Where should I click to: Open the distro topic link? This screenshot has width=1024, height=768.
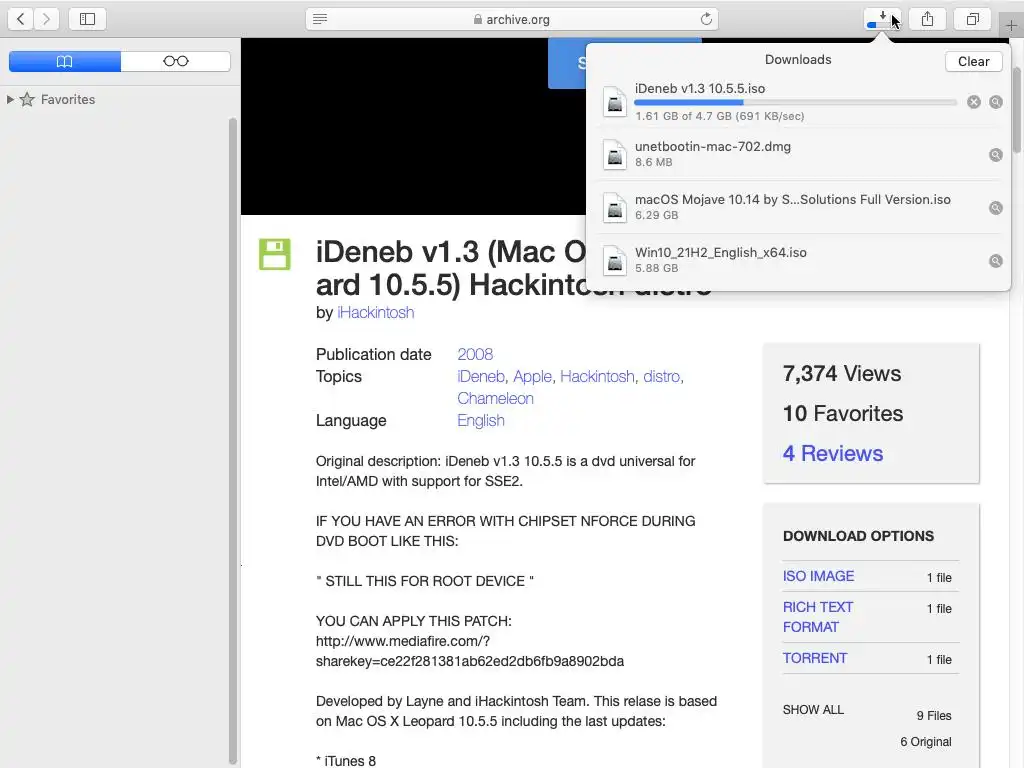pos(661,376)
